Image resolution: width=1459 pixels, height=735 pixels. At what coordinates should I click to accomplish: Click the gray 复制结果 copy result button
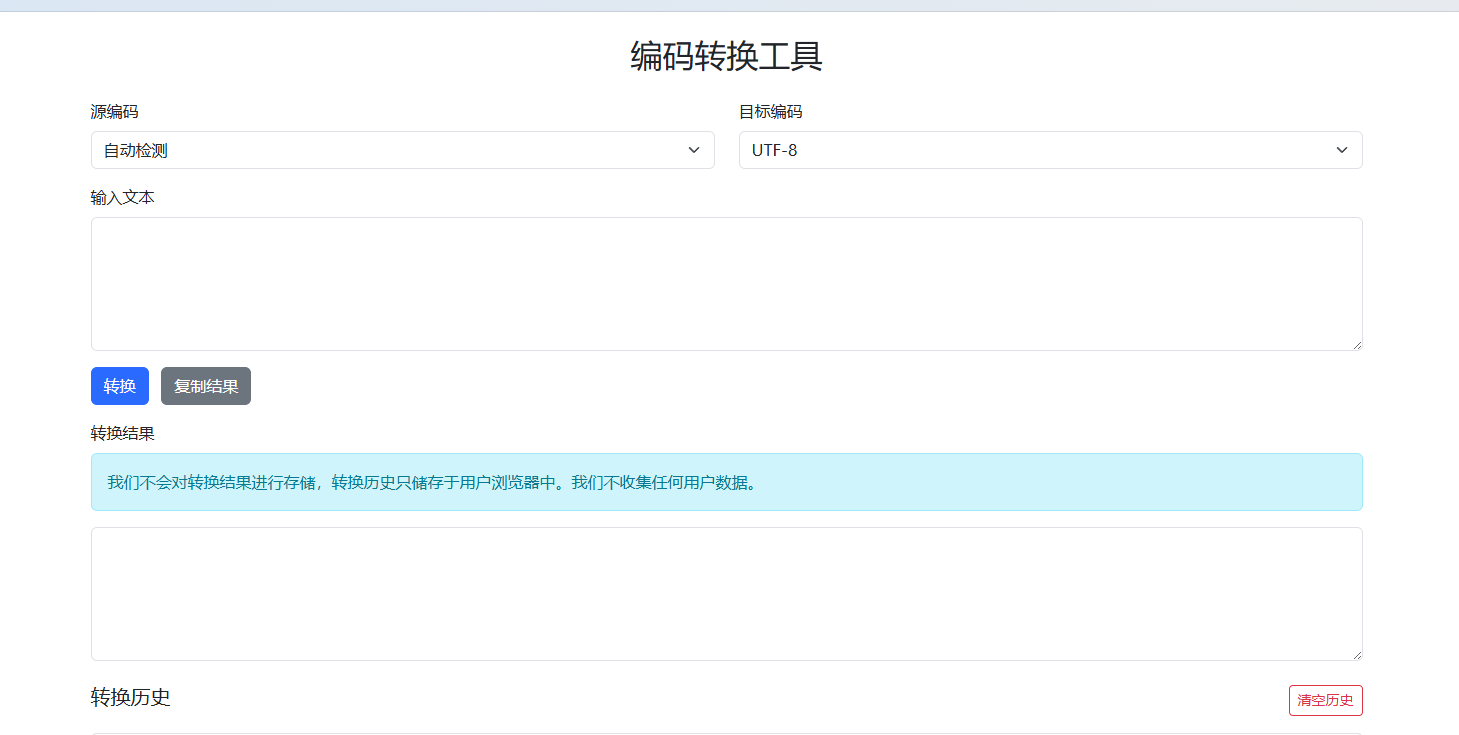[205, 386]
